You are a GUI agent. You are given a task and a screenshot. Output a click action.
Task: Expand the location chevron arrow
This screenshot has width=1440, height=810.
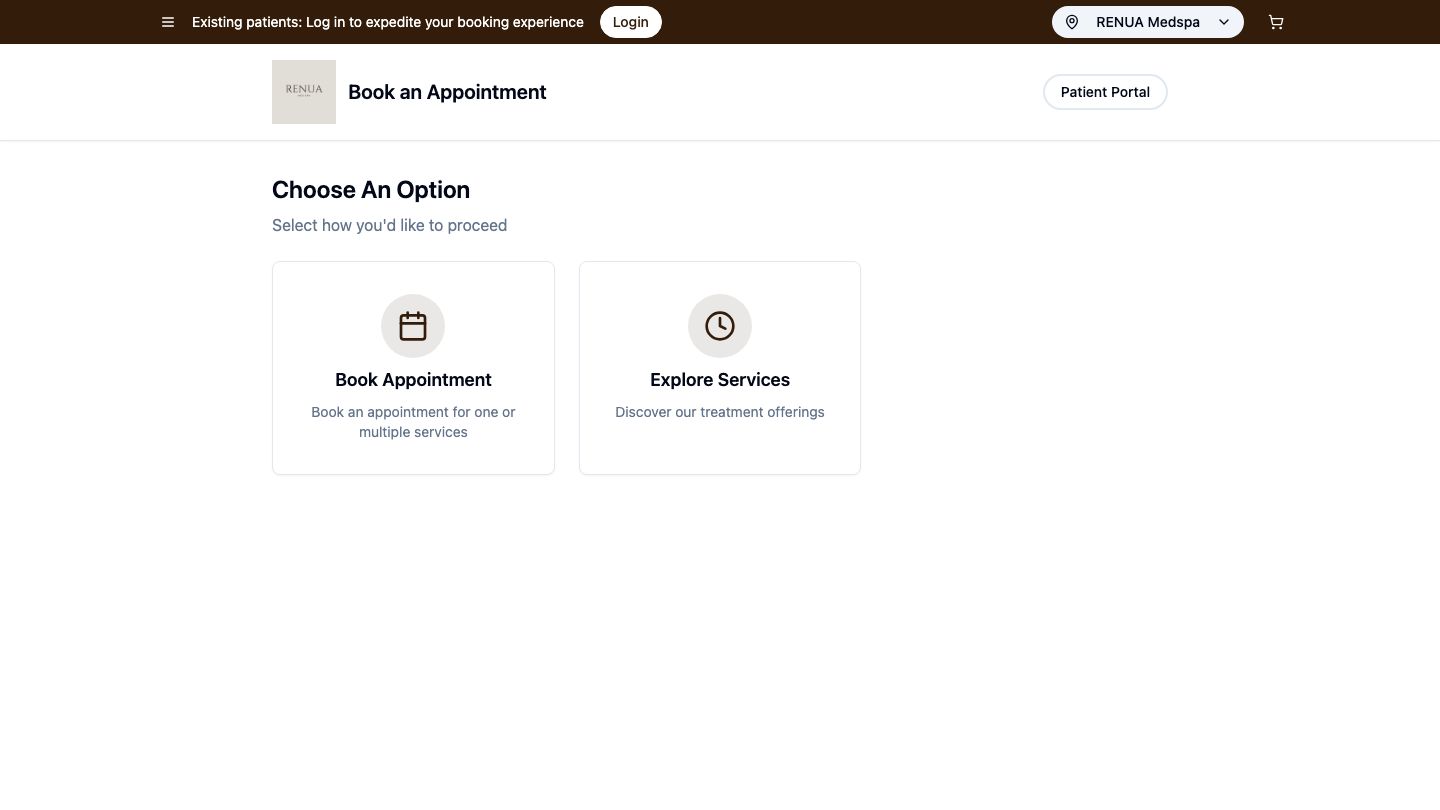[1224, 22]
